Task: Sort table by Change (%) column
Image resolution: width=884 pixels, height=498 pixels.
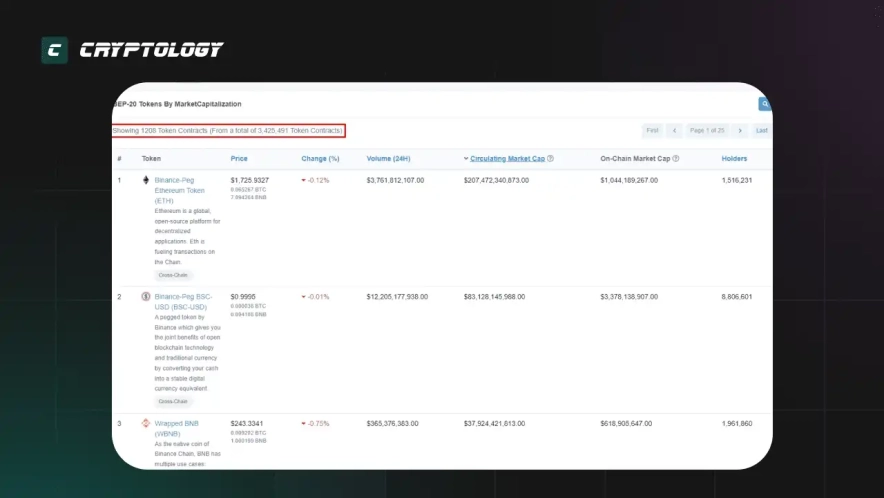Action: [320, 158]
